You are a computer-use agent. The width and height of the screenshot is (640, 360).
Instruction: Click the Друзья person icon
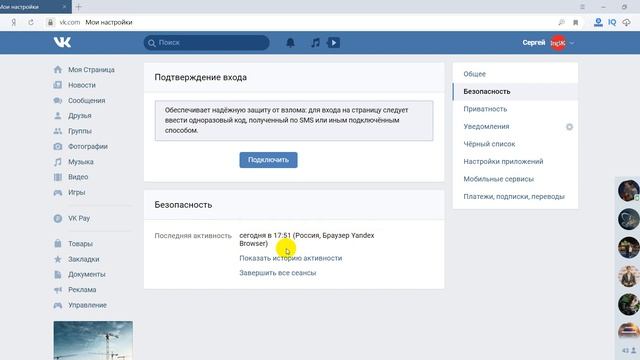[58, 116]
